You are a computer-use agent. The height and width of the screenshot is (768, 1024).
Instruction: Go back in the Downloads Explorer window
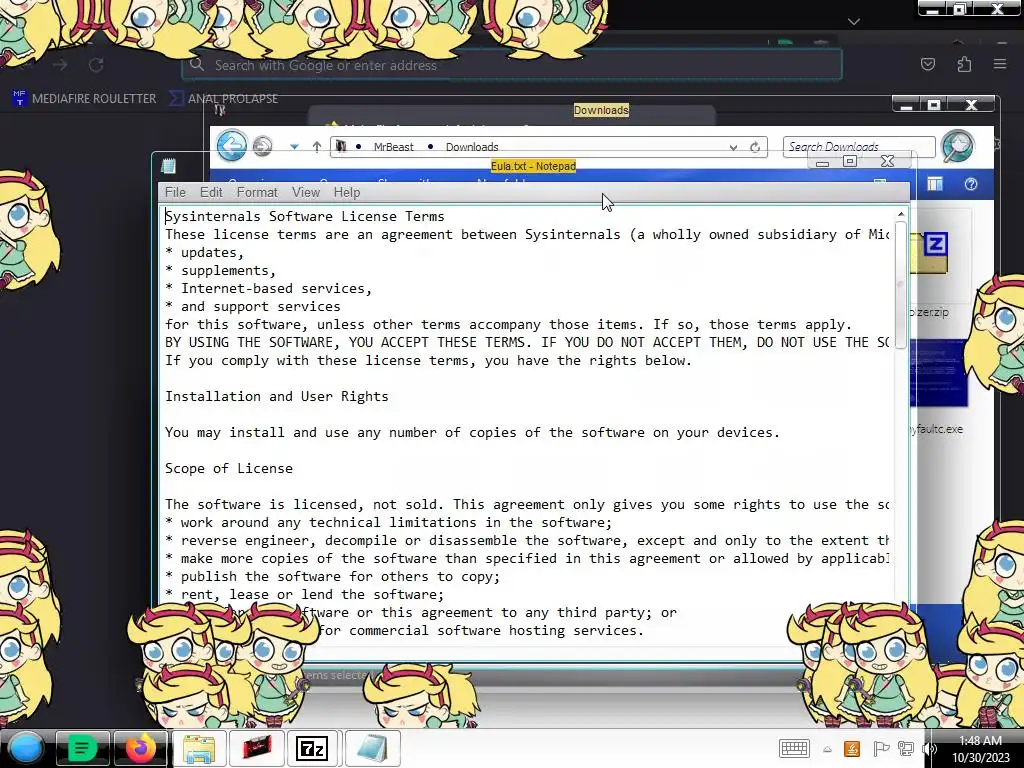232,146
